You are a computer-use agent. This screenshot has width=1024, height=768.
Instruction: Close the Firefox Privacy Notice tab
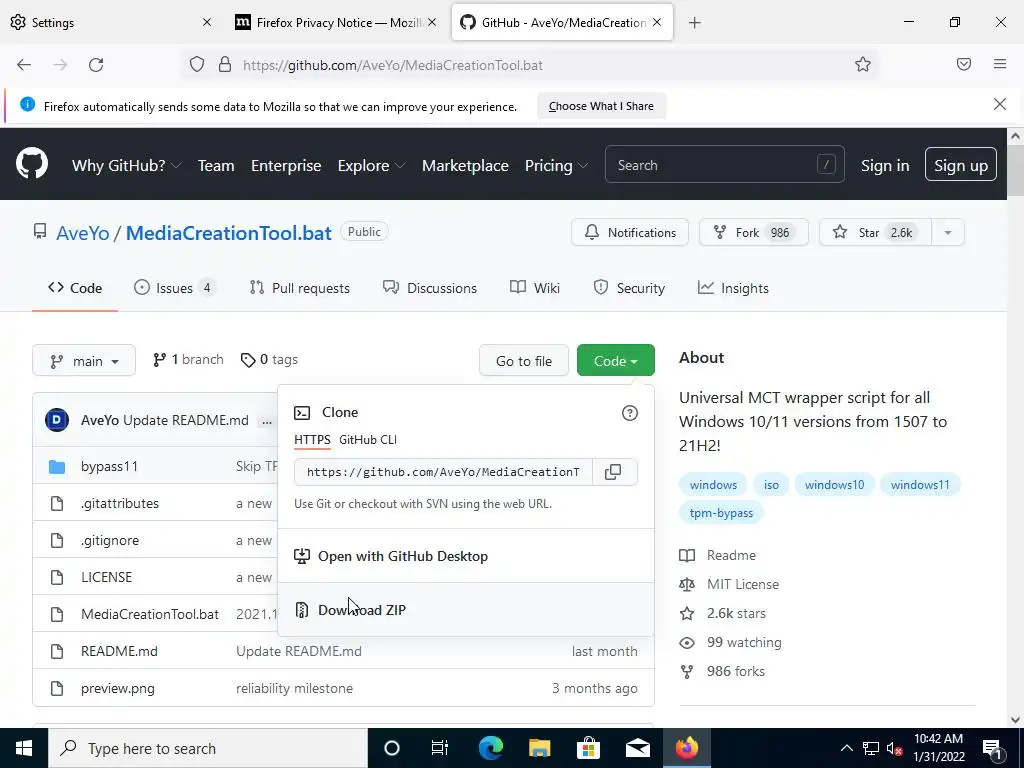[432, 22]
